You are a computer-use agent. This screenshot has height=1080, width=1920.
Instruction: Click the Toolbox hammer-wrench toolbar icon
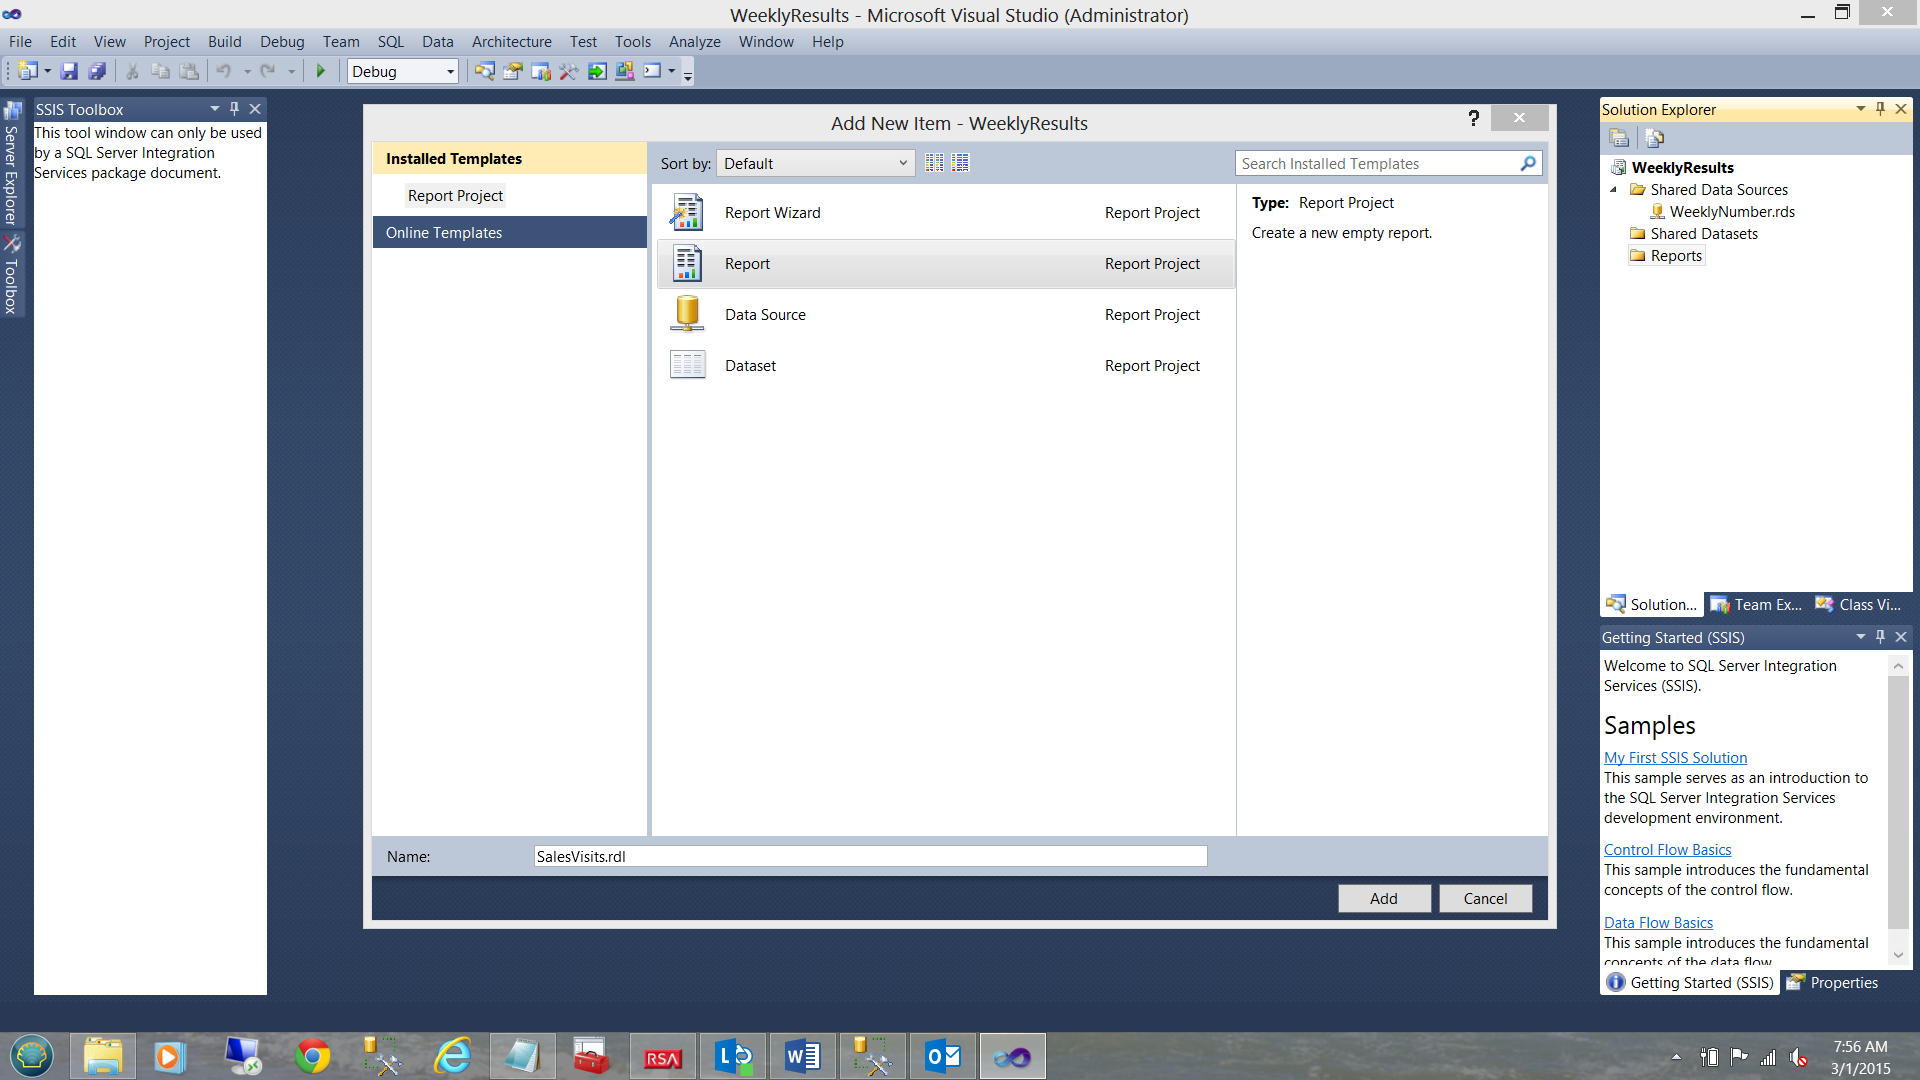tap(569, 71)
